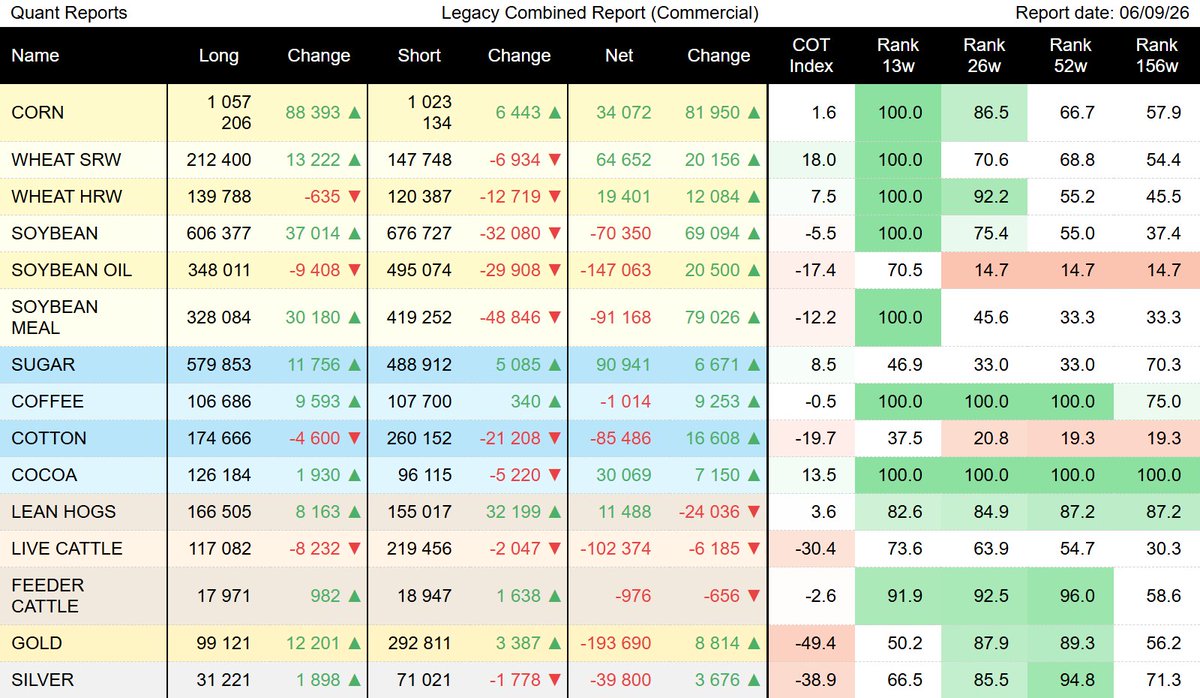Select the Long column header
This screenshot has width=1200, height=698.
coord(218,56)
